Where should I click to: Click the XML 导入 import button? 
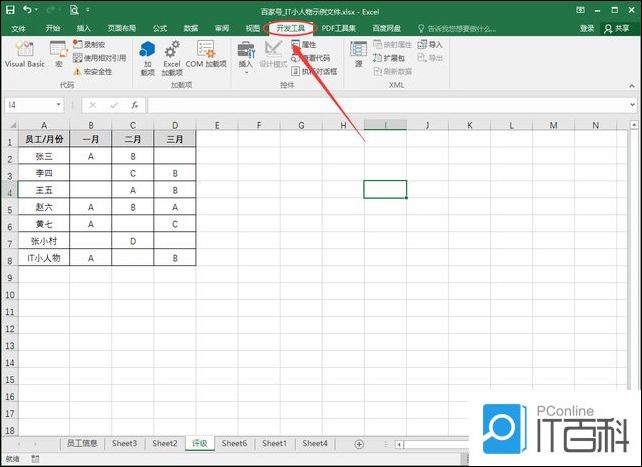(x=430, y=44)
